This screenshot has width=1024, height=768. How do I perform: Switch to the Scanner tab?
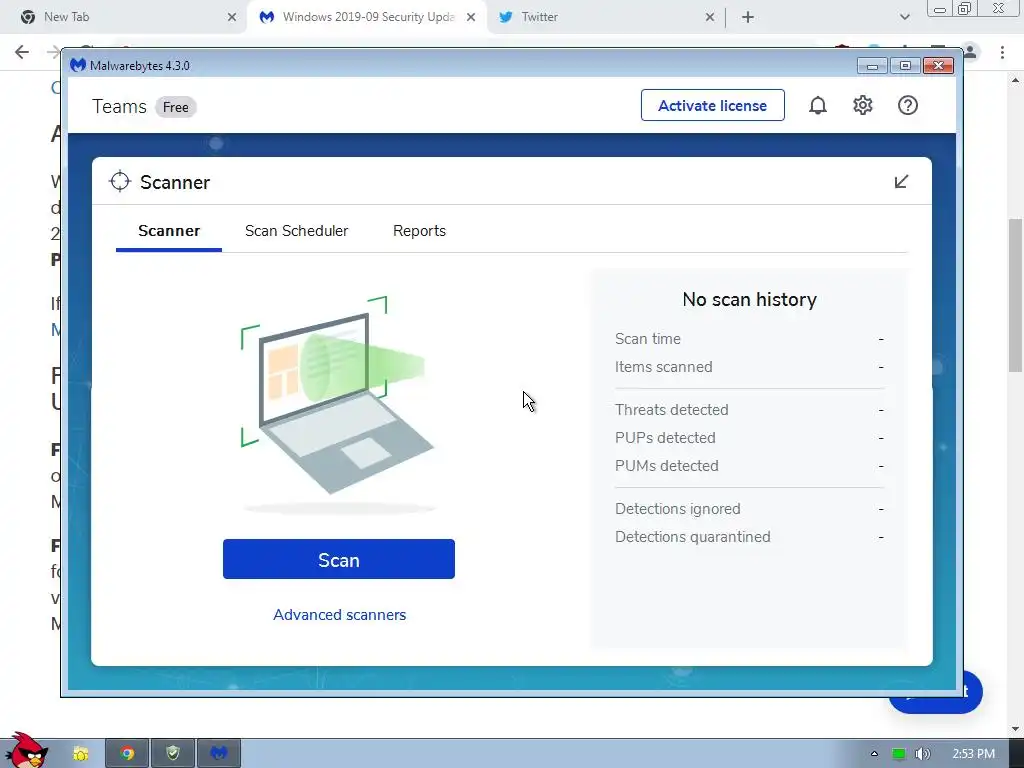[169, 231]
